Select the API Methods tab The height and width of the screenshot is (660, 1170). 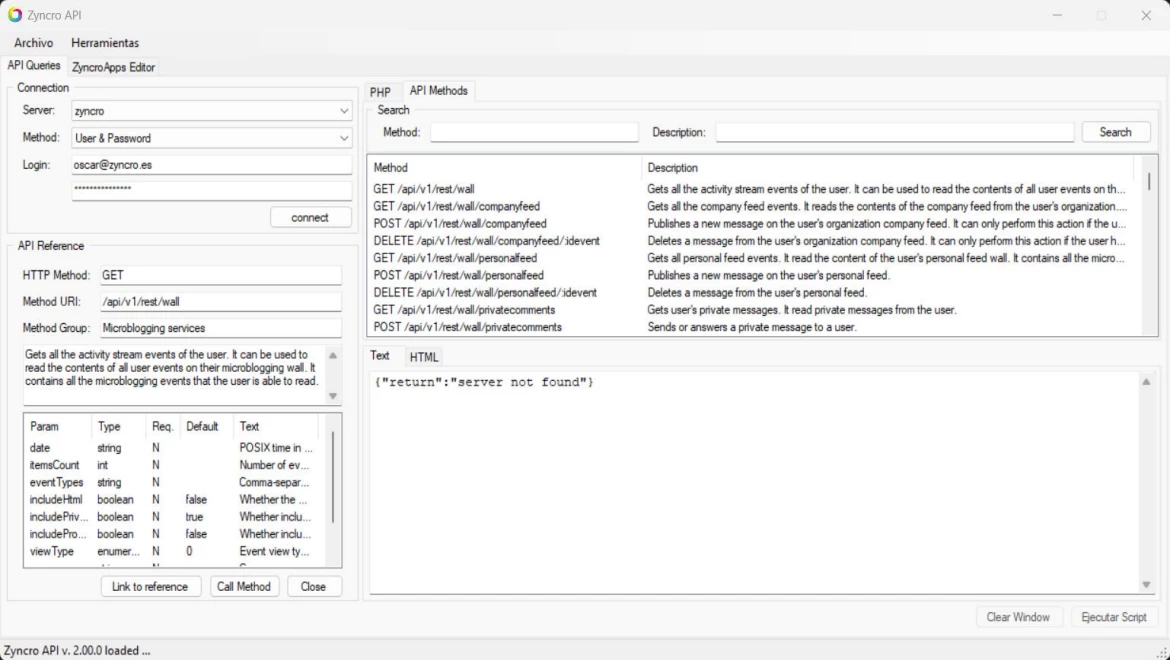[x=439, y=90]
